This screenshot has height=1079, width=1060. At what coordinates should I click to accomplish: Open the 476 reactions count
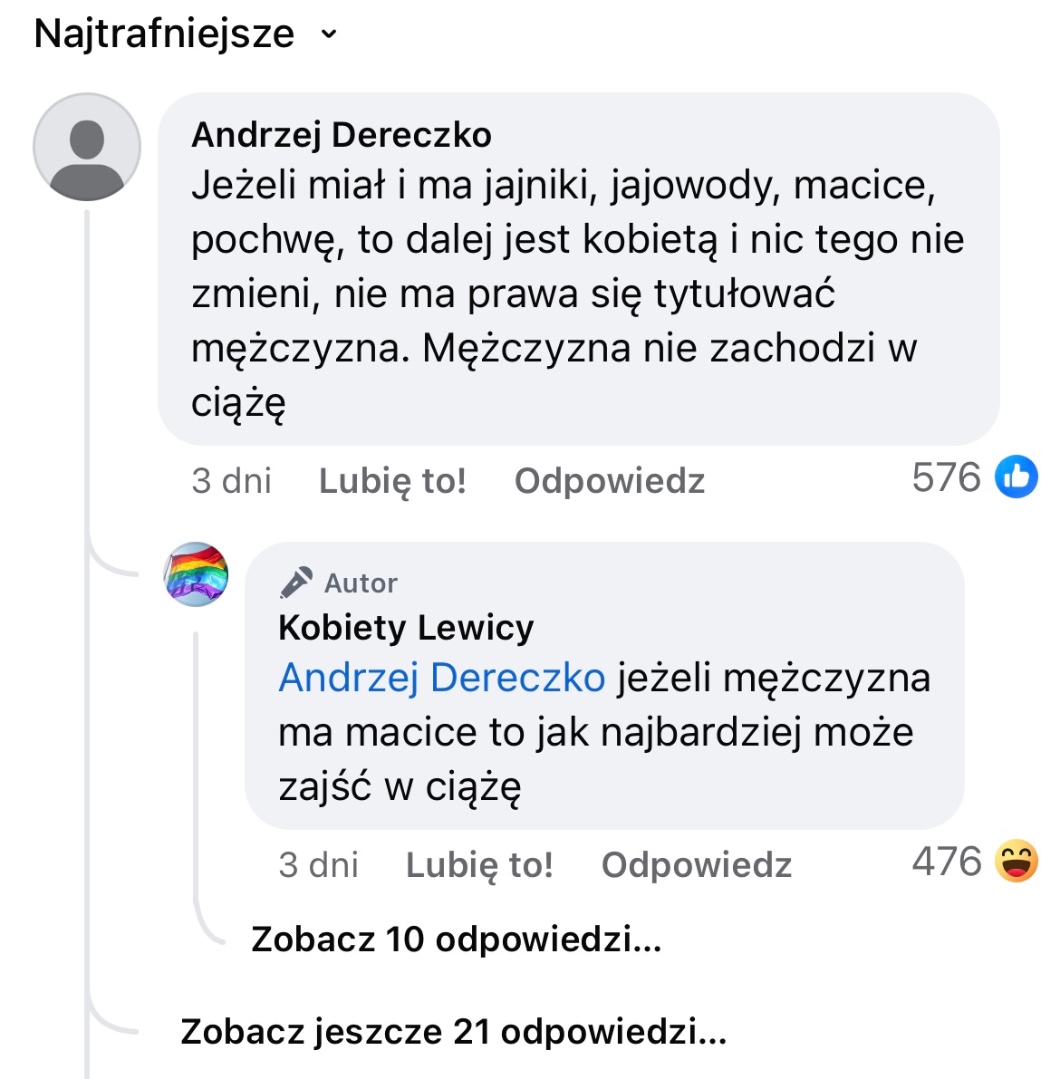[x=946, y=862]
